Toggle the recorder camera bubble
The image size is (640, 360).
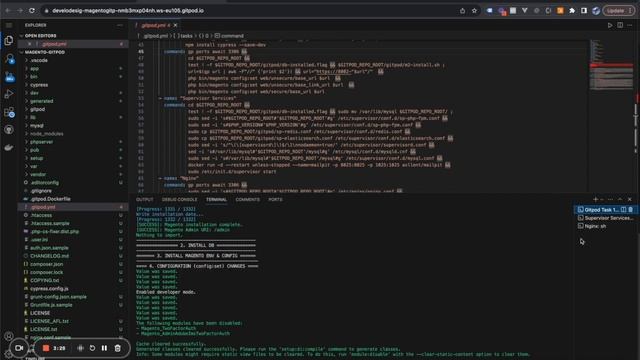click(x=19, y=348)
